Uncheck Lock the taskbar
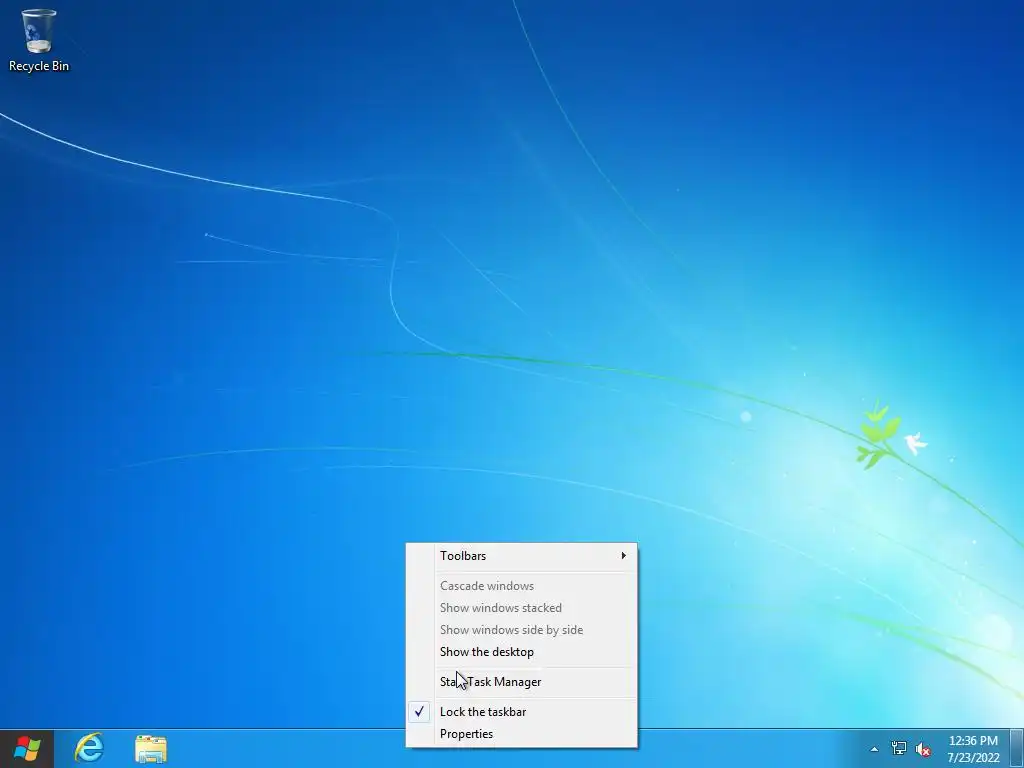1024x768 pixels. tap(521, 712)
